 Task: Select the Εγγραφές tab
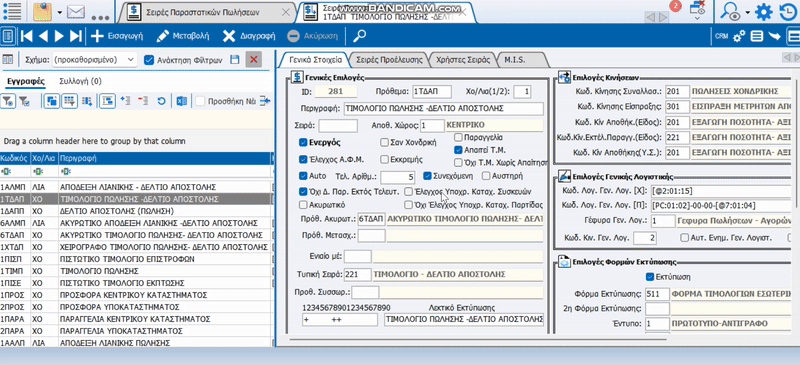pos(26,81)
